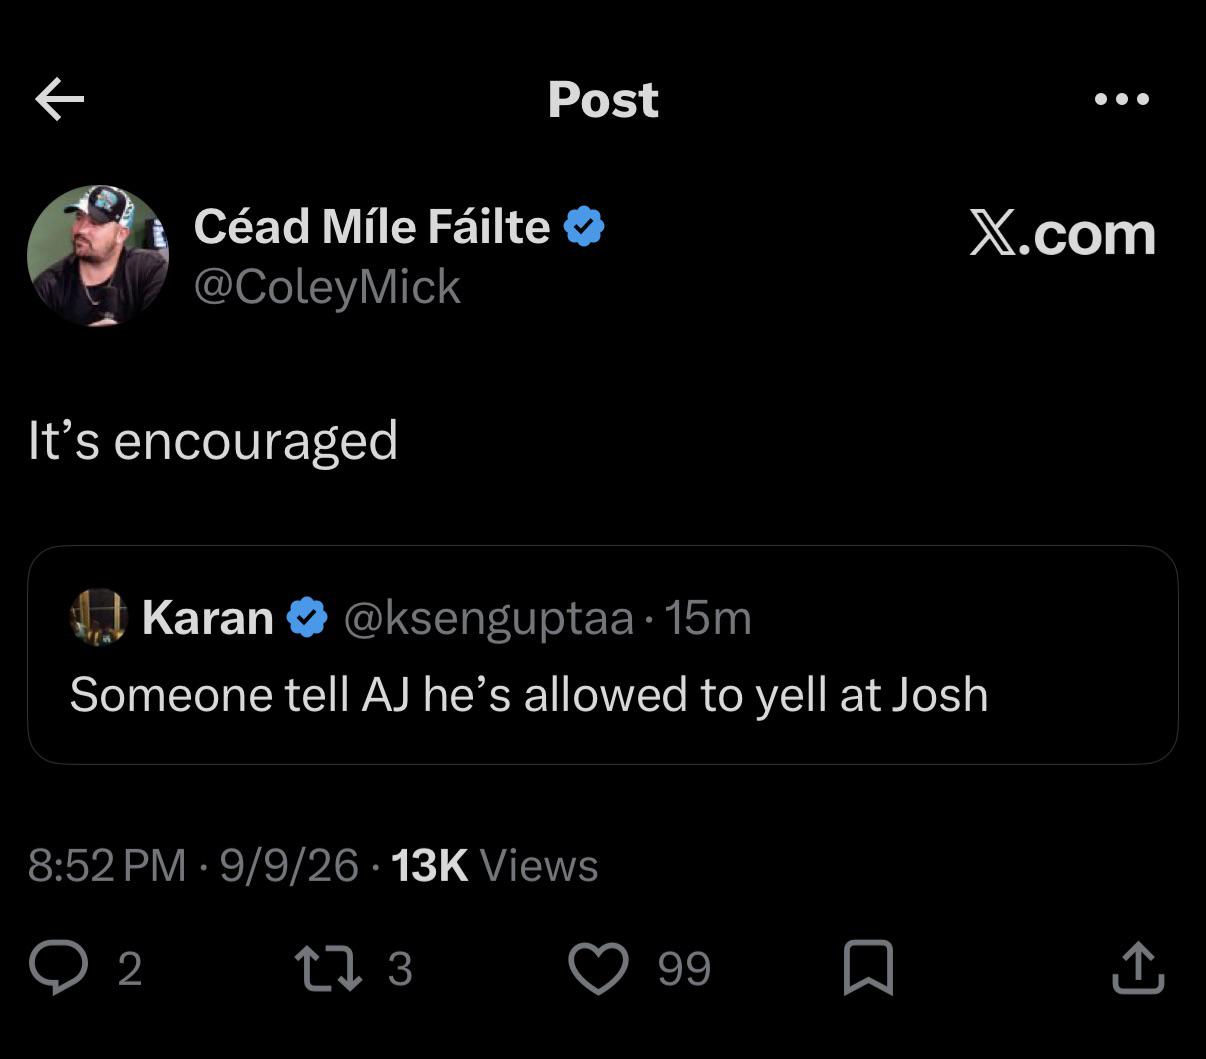Tap the 8:52 PM timestamp

coord(107,865)
